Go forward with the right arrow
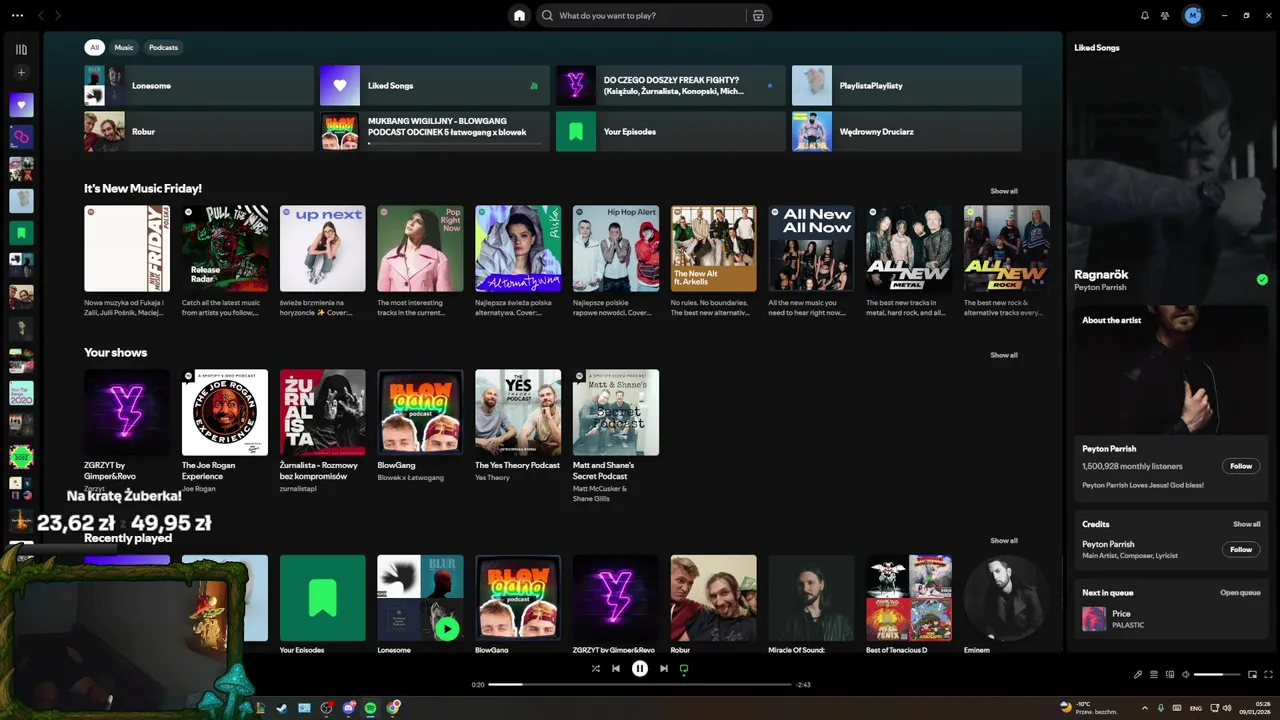 58,15
